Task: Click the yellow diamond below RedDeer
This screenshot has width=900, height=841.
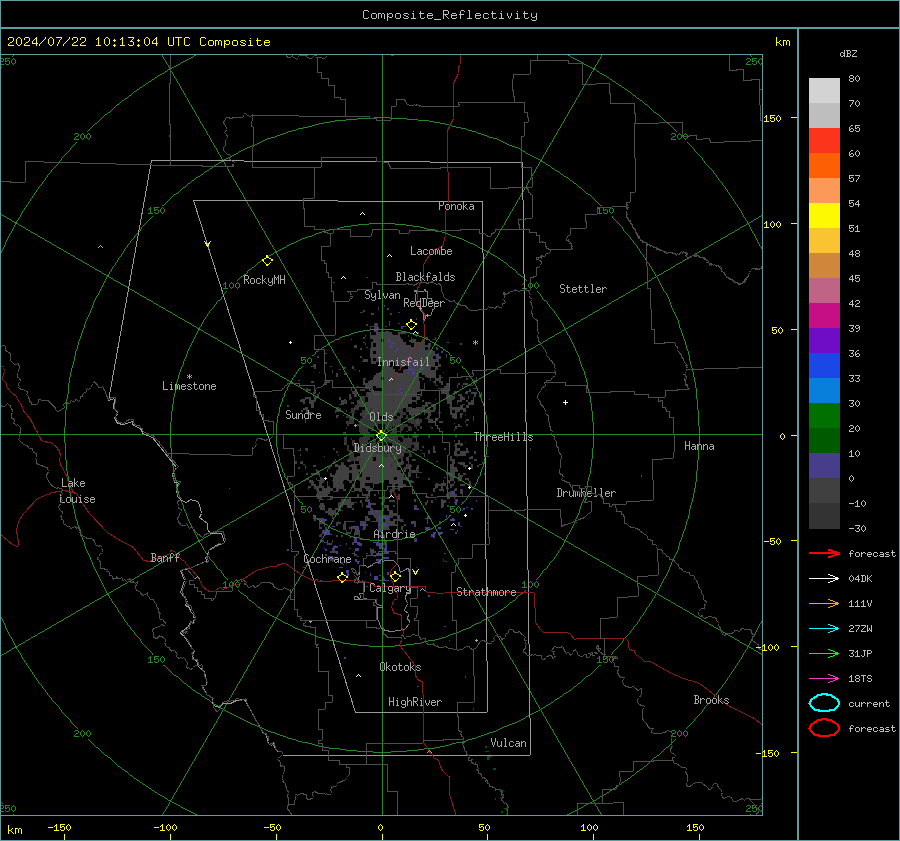Action: coord(412,325)
